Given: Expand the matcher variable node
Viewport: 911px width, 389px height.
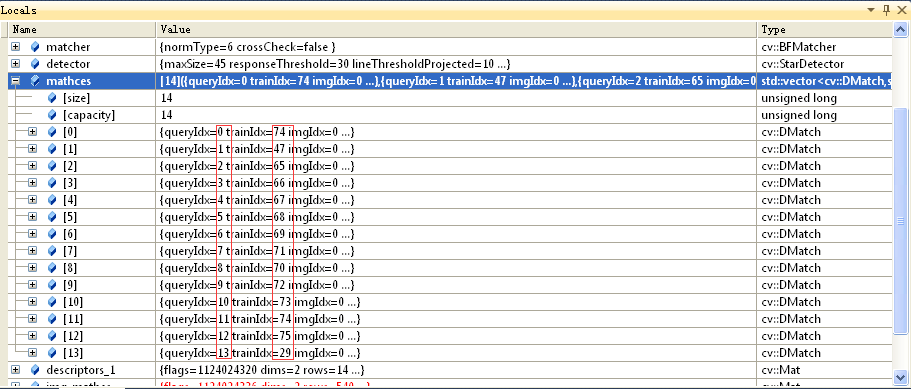Looking at the screenshot, I should [x=15, y=46].
